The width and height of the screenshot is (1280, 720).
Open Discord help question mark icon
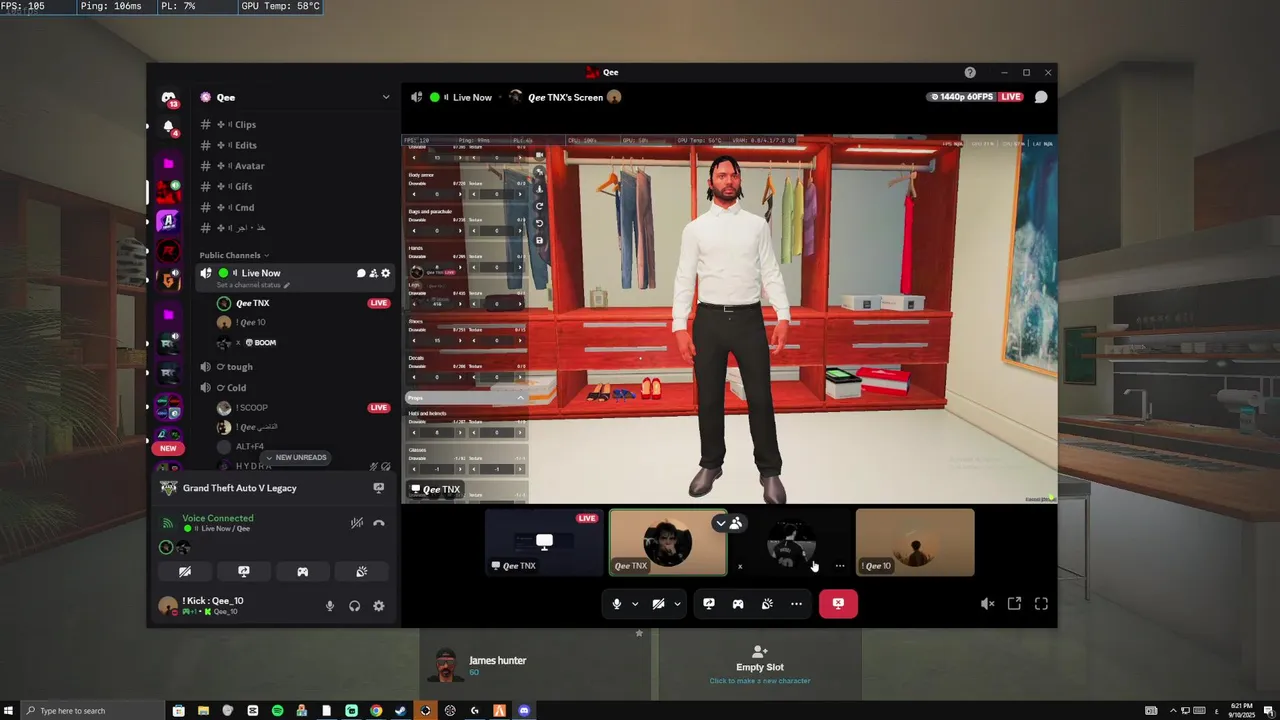coord(970,73)
